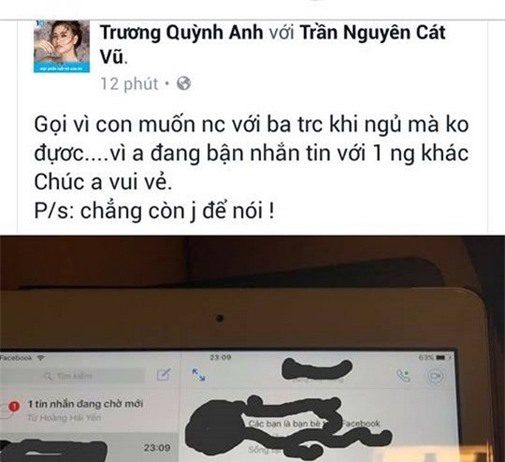This screenshot has width=505, height=462.
Task: Tap the blacked-out chat profile avatar
Action: 213,428
